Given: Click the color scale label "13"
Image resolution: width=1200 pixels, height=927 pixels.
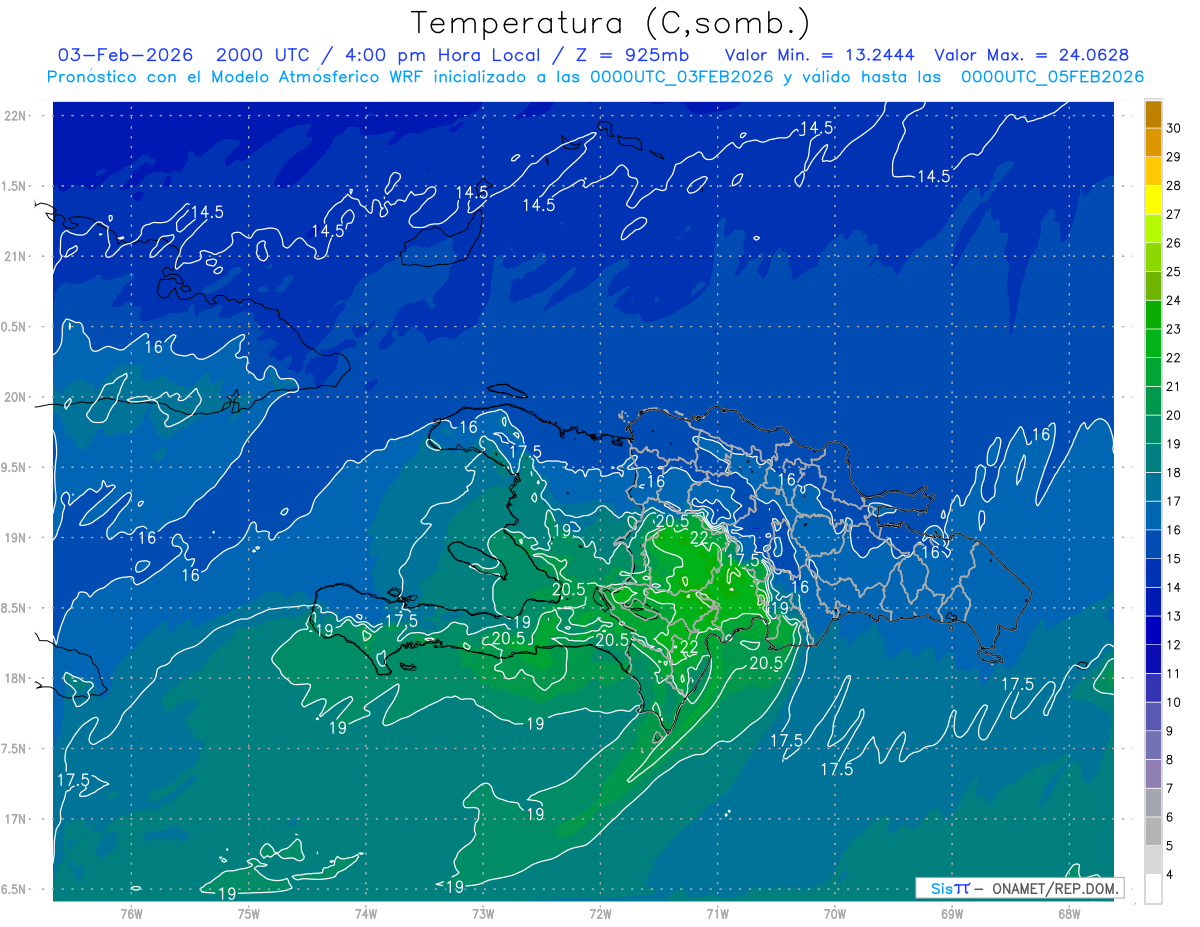Looking at the screenshot, I should point(1174,616).
